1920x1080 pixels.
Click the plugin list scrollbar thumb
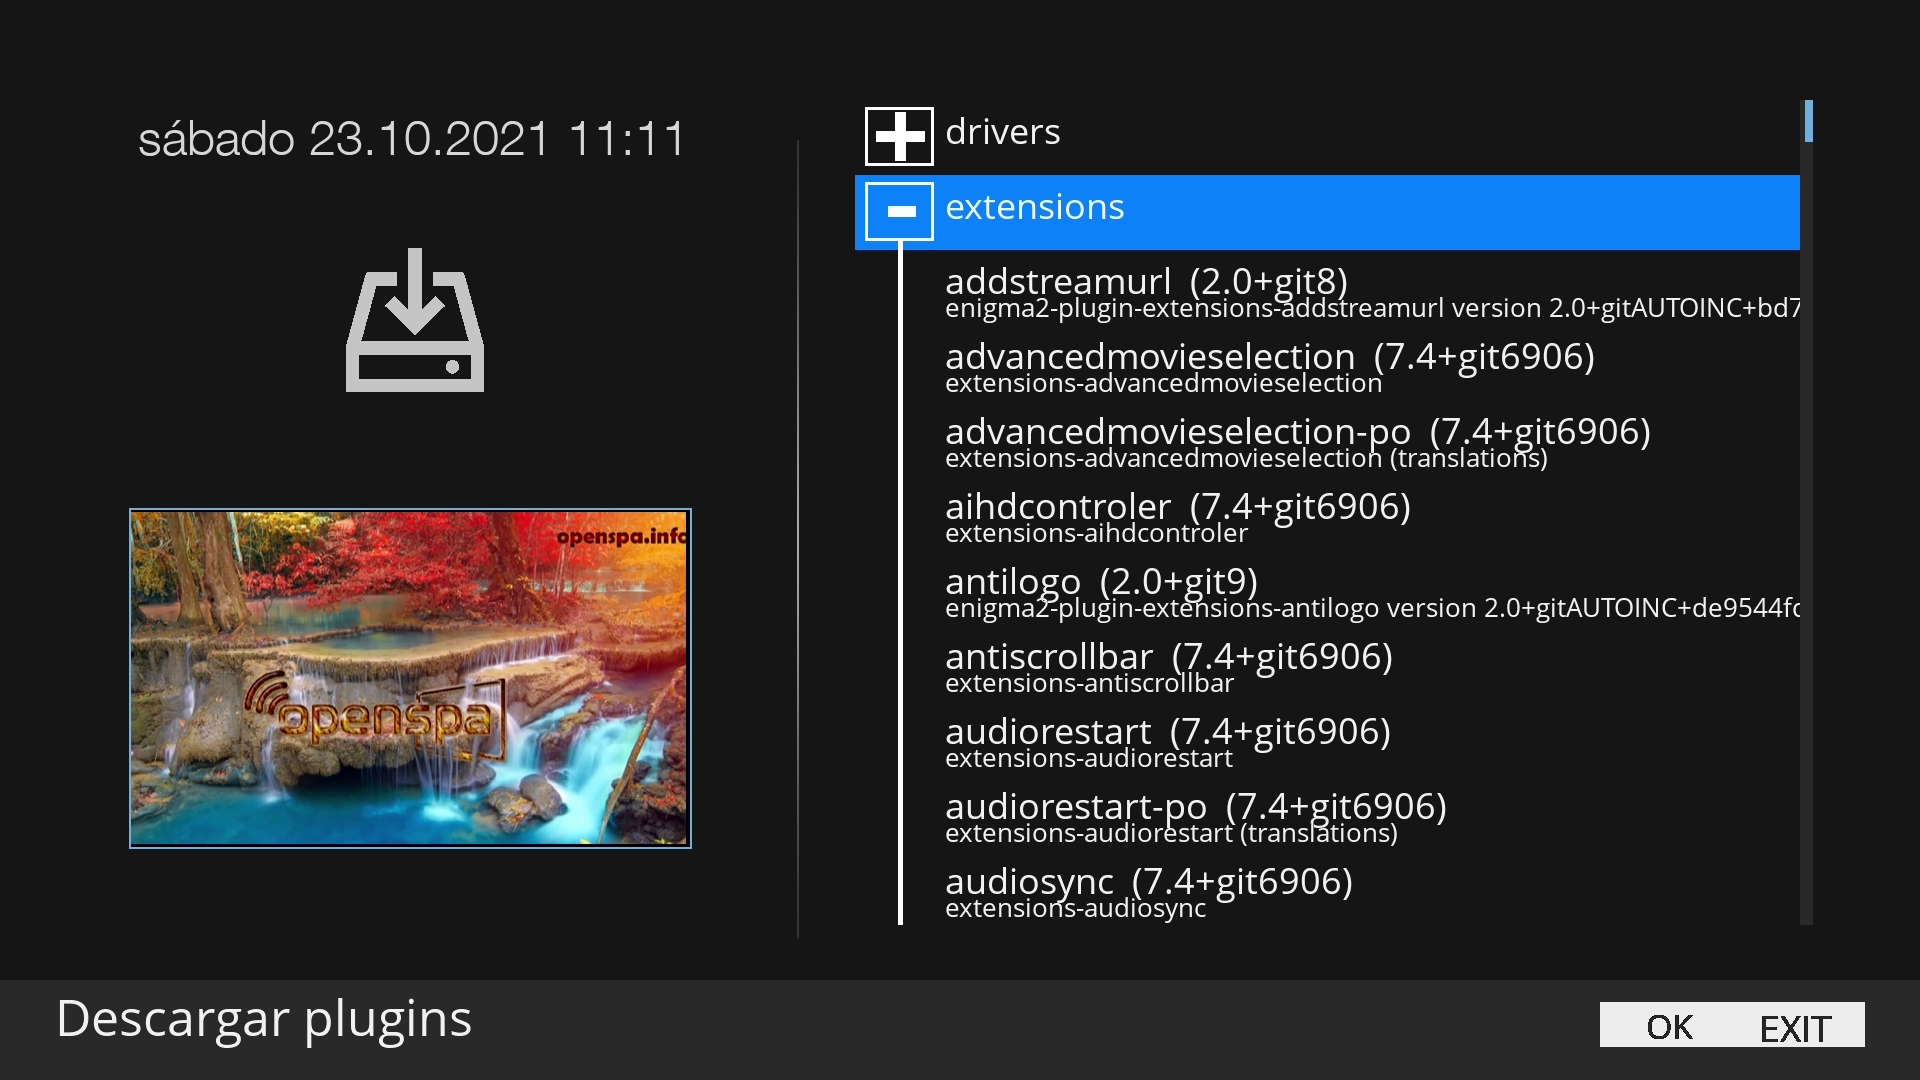[1808, 121]
